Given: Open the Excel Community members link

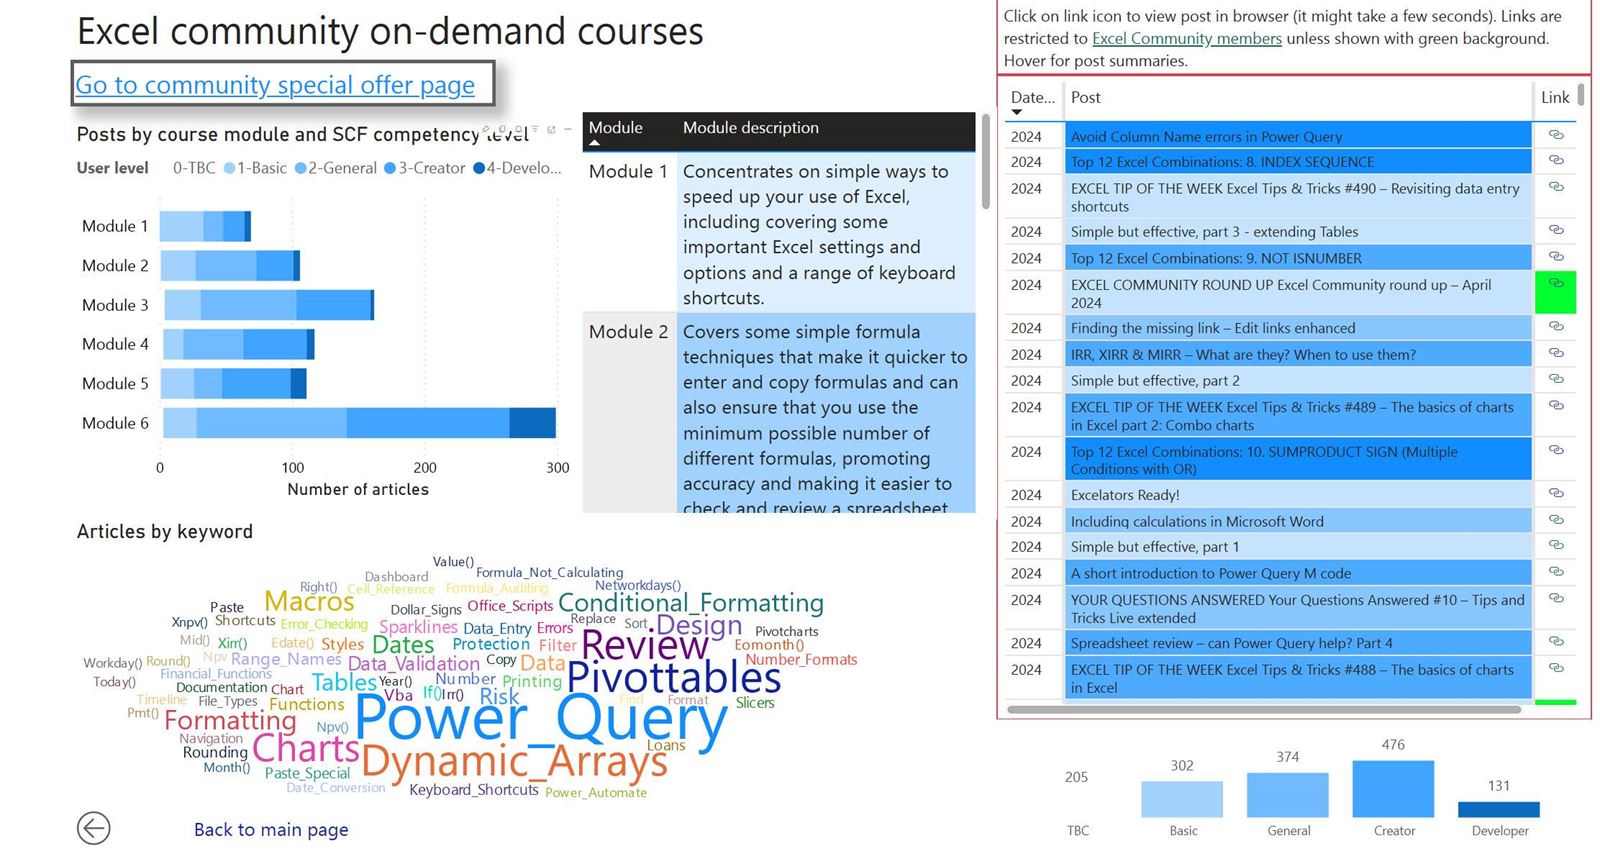Looking at the screenshot, I should [1186, 39].
